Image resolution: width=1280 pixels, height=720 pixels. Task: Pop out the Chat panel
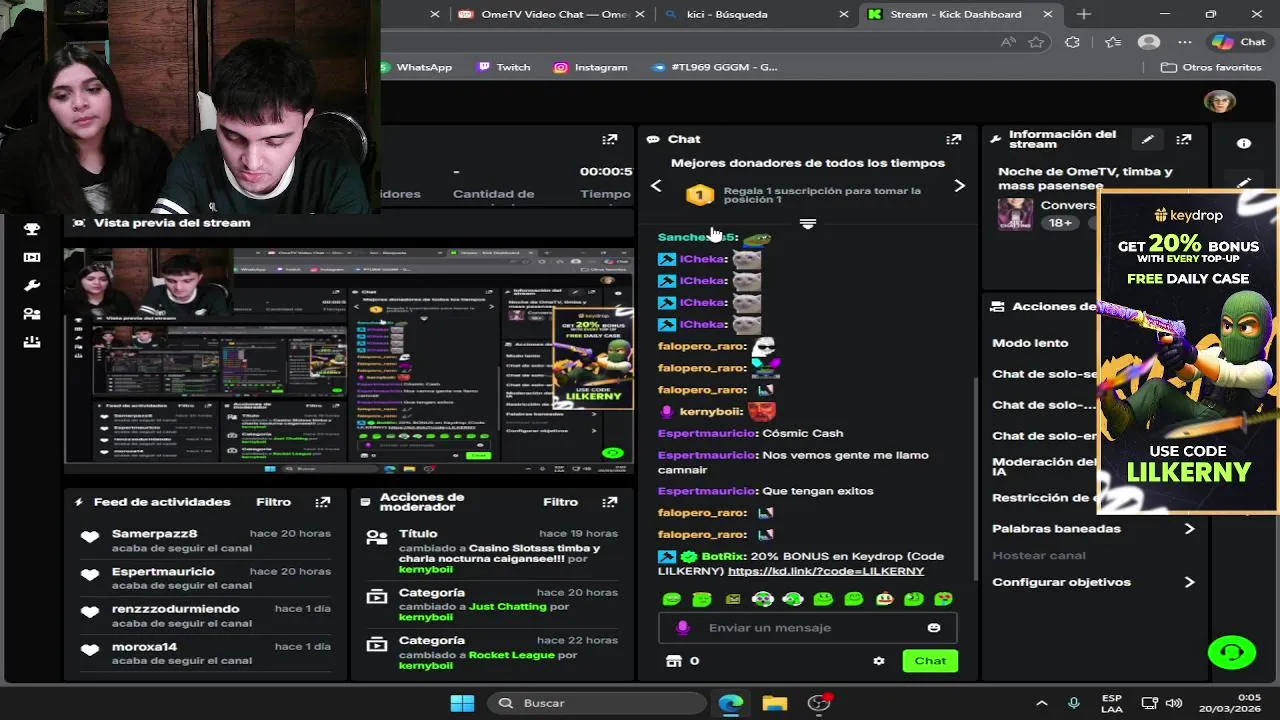pos(954,139)
